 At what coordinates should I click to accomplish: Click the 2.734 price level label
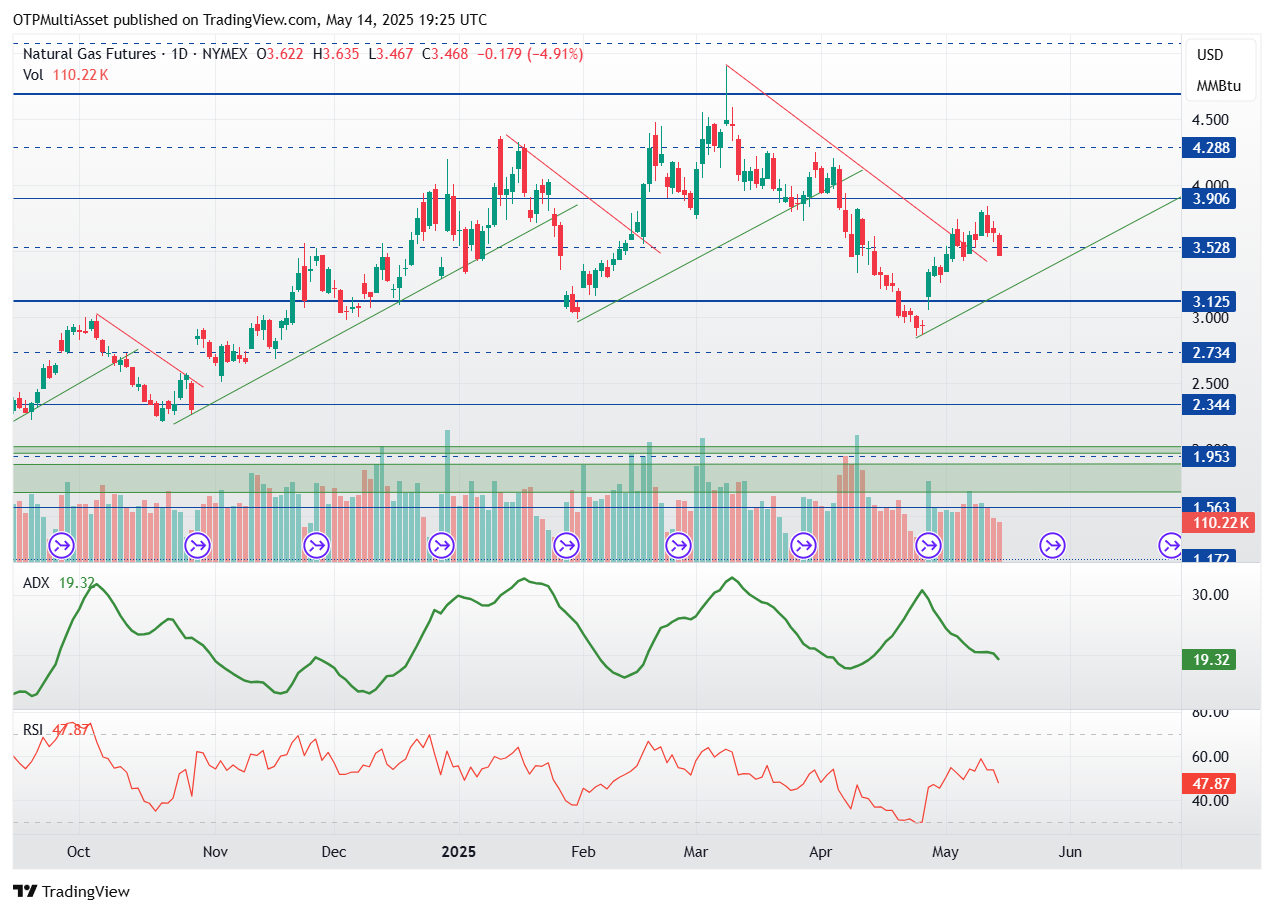pyautogui.click(x=1210, y=352)
